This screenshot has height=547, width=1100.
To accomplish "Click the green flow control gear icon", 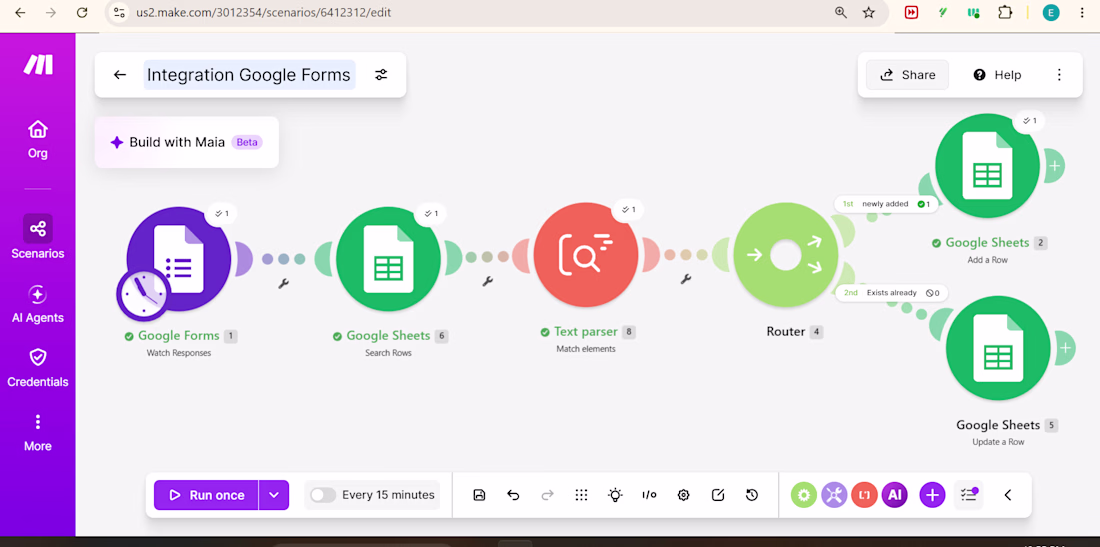I will click(804, 495).
